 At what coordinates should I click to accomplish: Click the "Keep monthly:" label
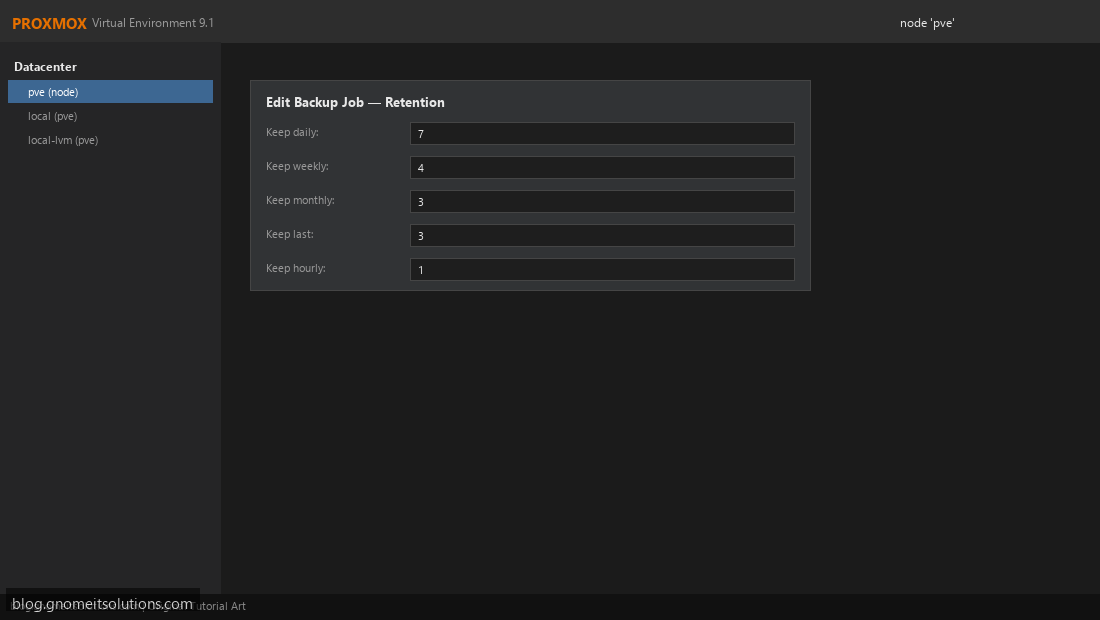point(300,200)
